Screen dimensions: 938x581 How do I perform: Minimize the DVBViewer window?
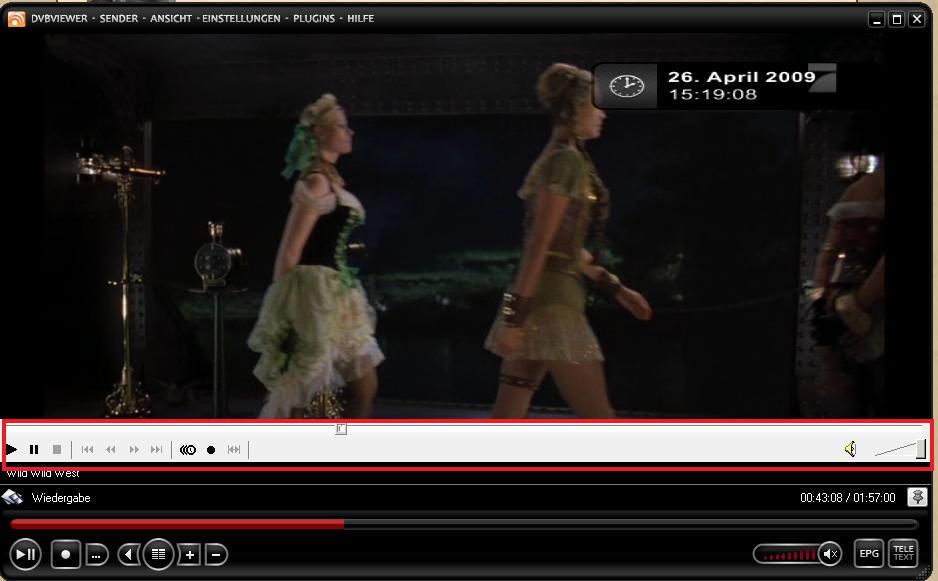point(877,20)
